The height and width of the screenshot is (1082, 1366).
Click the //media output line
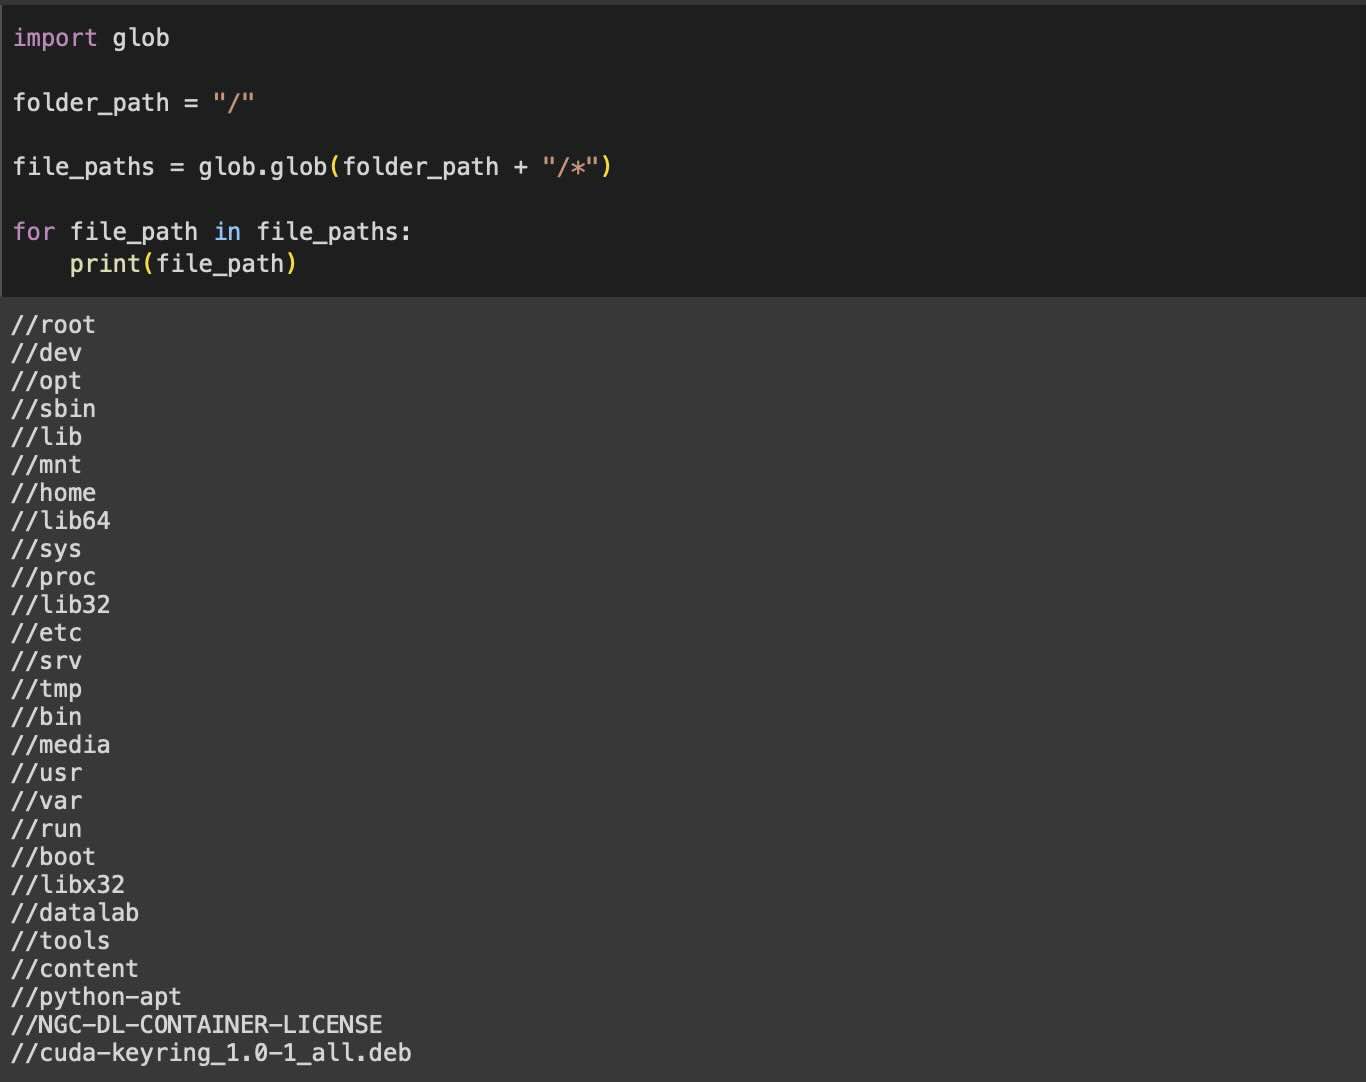pos(59,744)
